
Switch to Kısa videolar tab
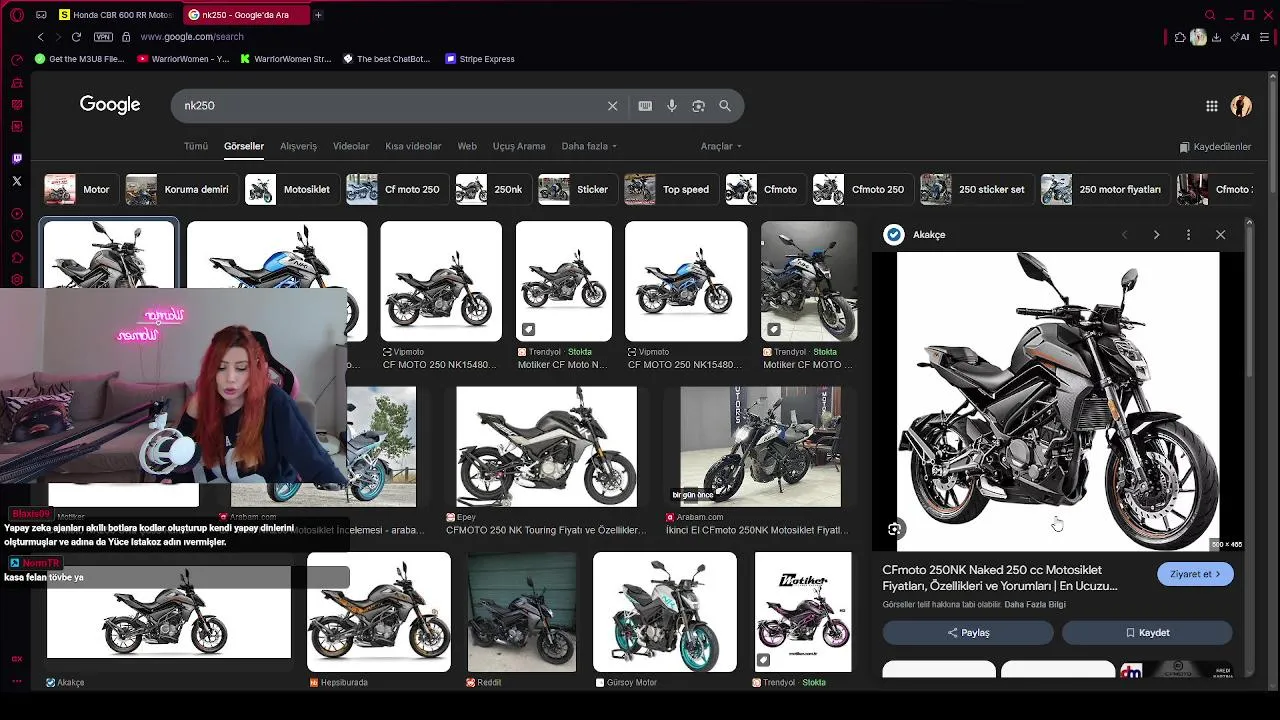click(413, 146)
